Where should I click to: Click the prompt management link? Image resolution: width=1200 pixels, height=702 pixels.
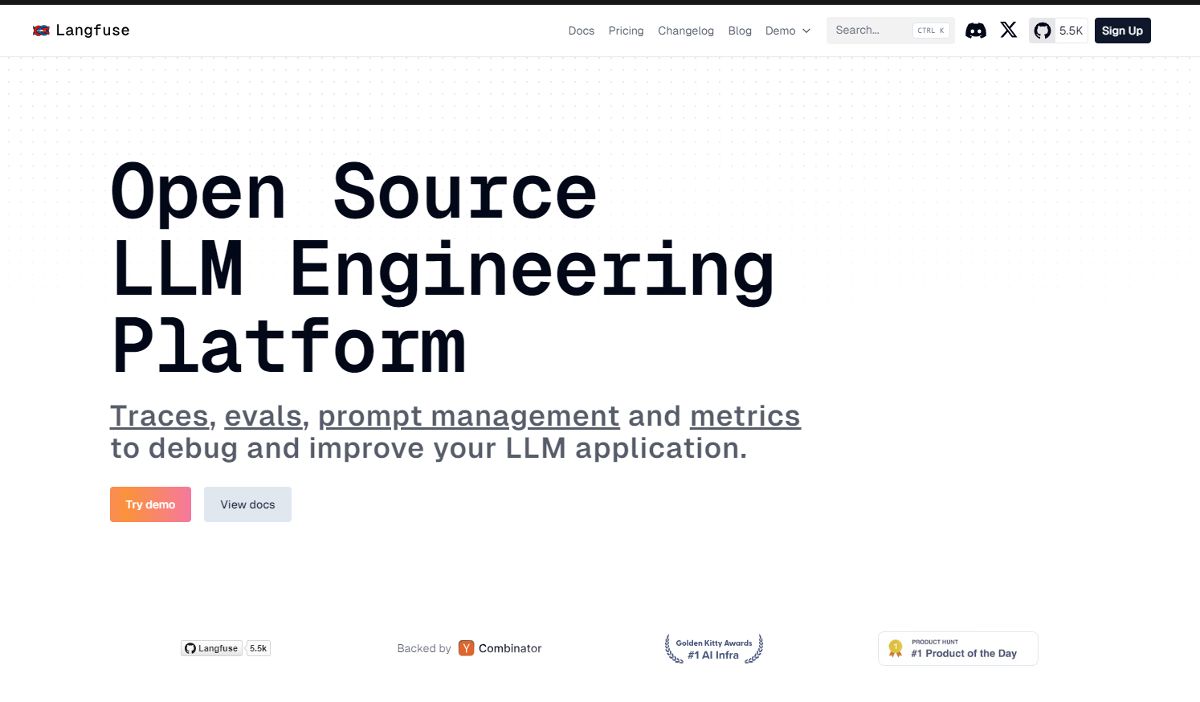click(469, 415)
